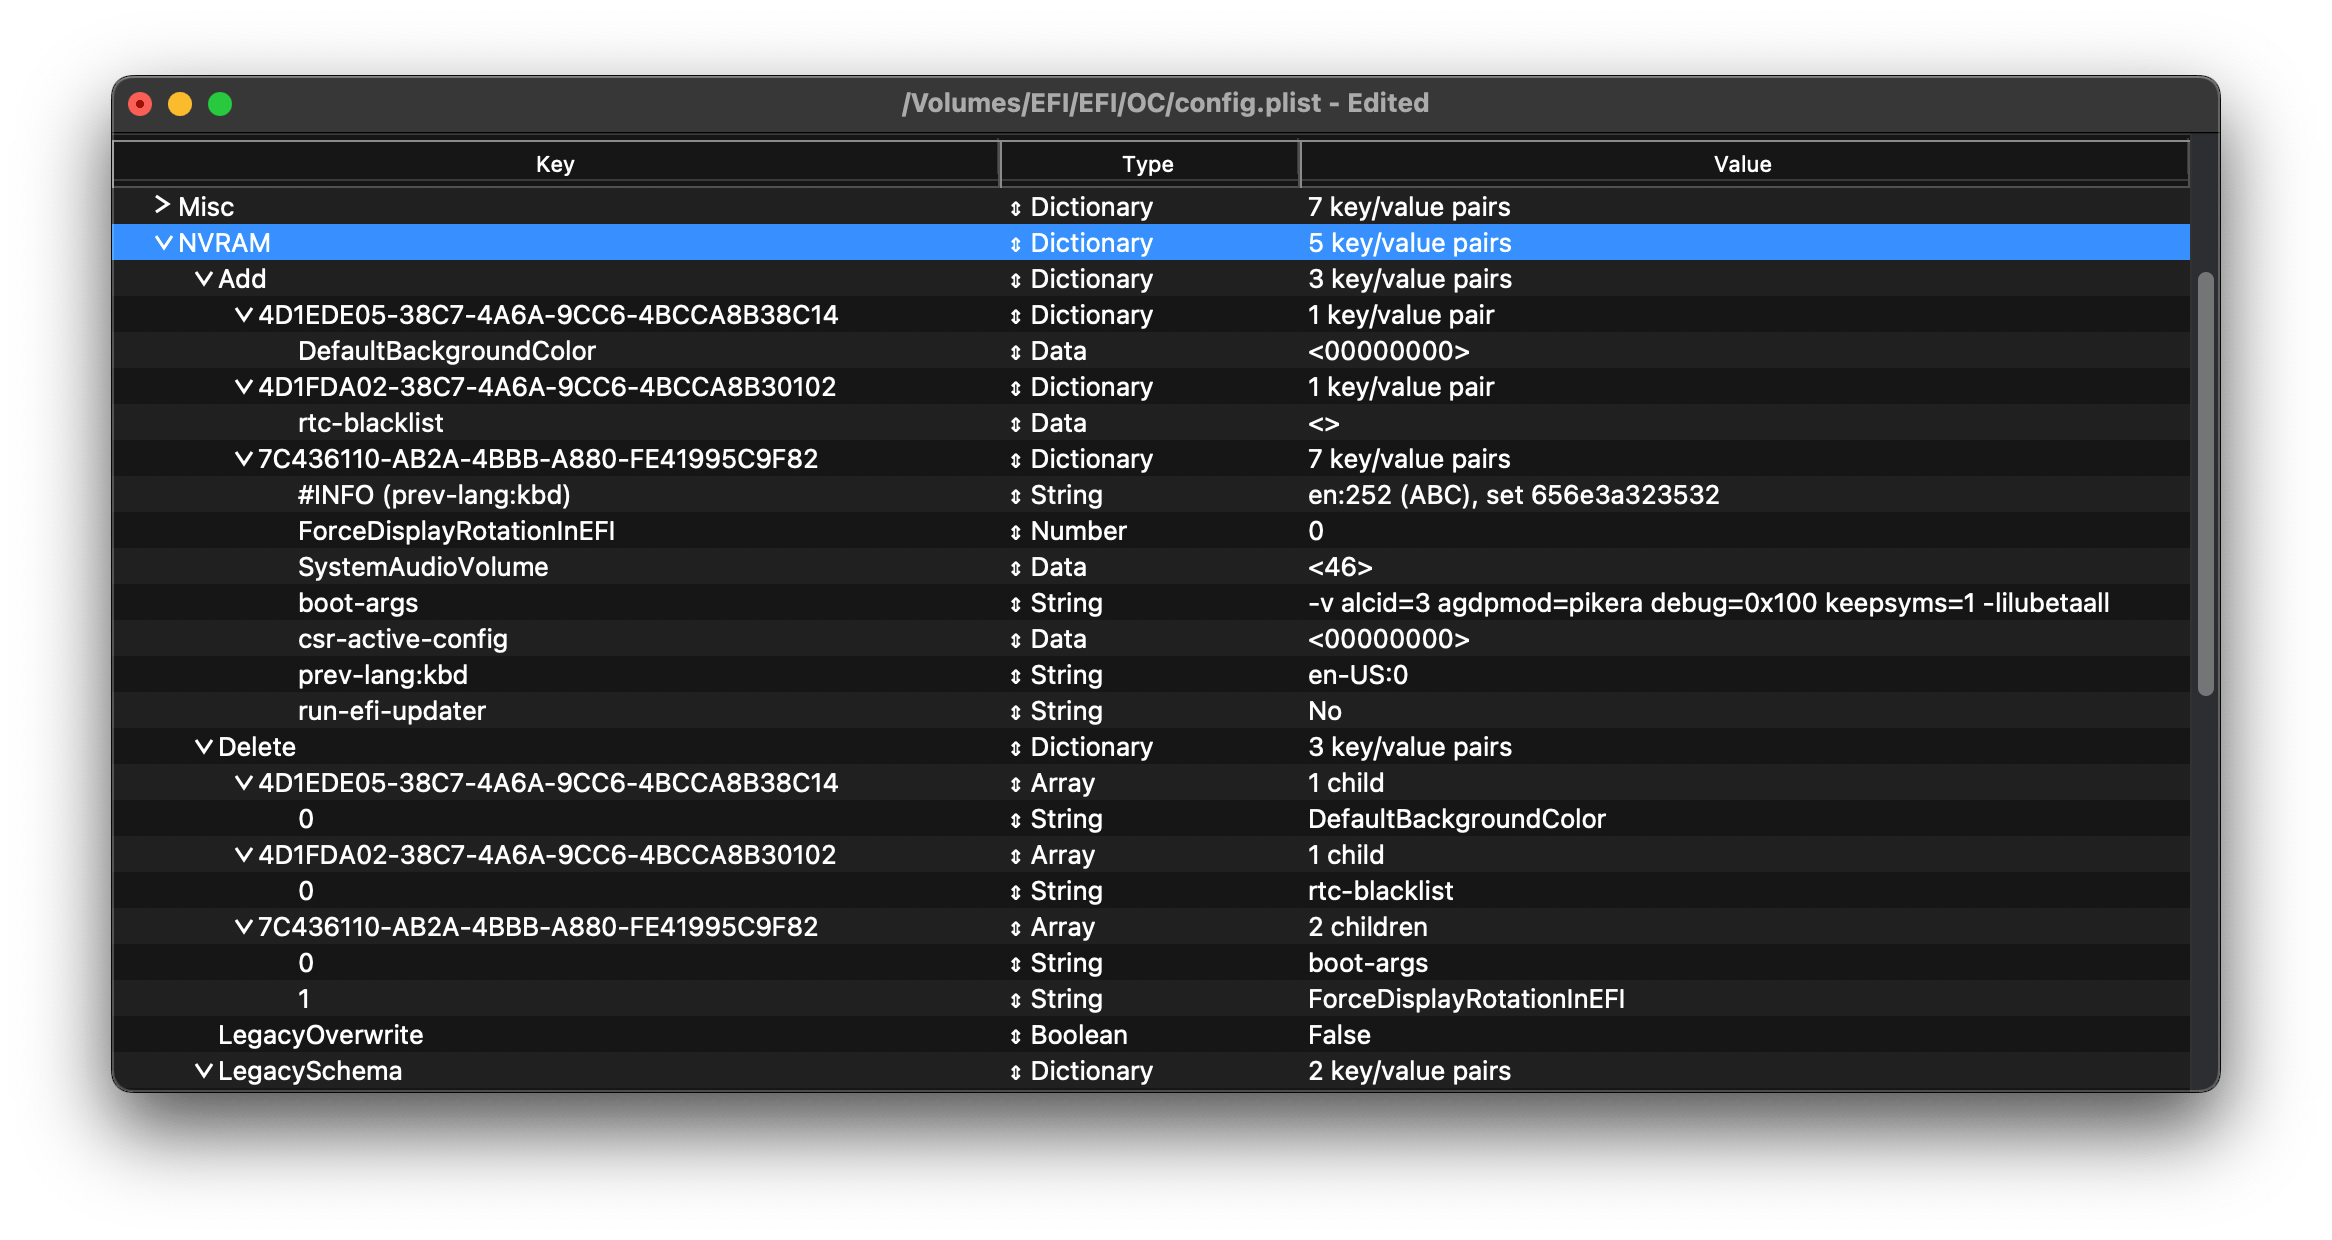2332x1240 pixels.
Task: Collapse the NVRAM dictionary
Action: [x=163, y=243]
